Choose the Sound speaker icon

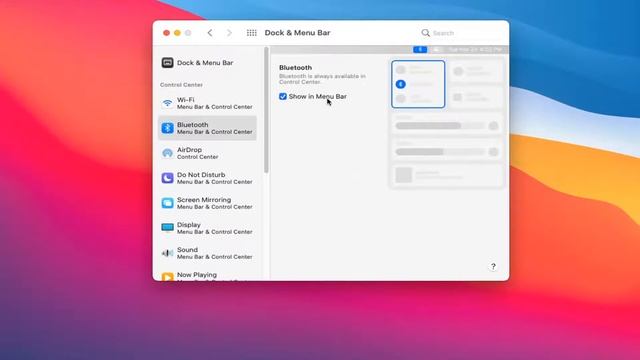click(167, 253)
